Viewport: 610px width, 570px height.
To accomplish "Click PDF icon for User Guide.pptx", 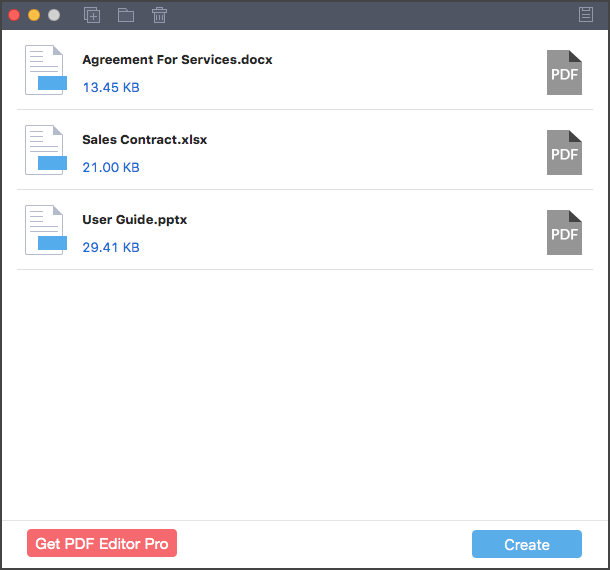I will [x=564, y=233].
